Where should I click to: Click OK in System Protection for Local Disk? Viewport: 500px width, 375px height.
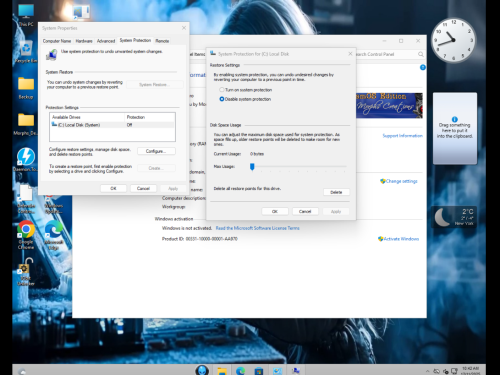[275, 212]
